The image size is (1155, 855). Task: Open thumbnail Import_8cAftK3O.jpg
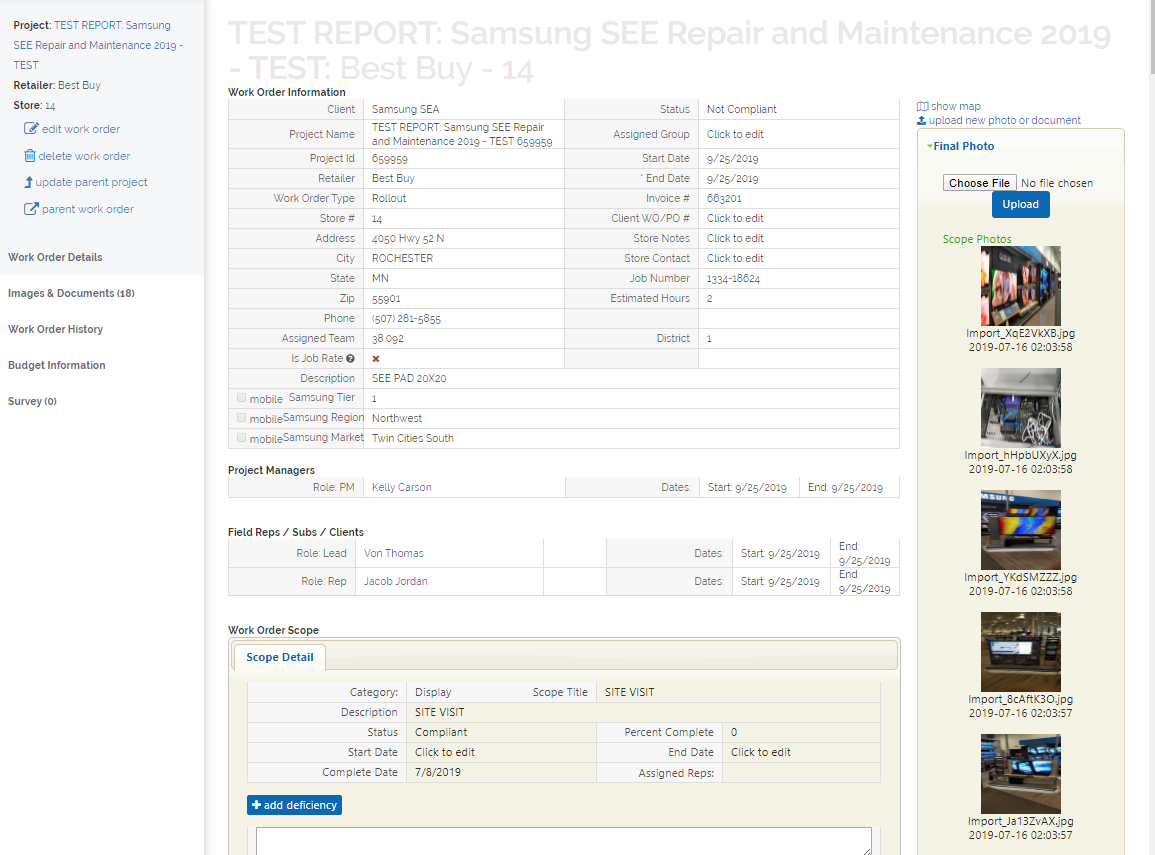click(1020, 652)
